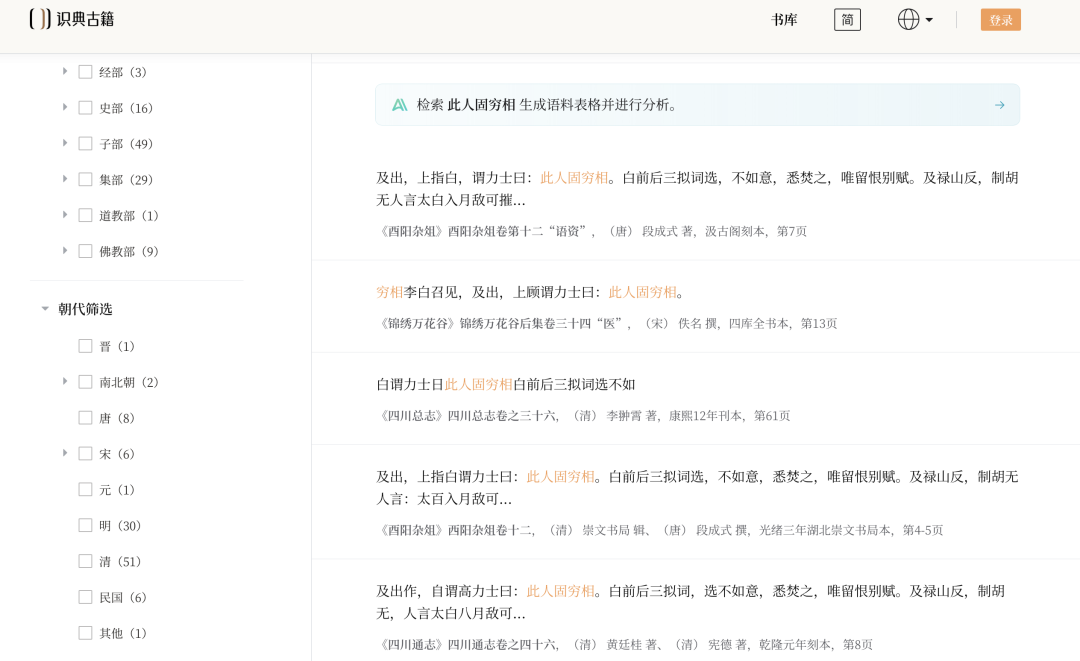Check the 唐 (8) dynasty checkbox
Image resolution: width=1080 pixels, height=661 pixels.
point(85,417)
